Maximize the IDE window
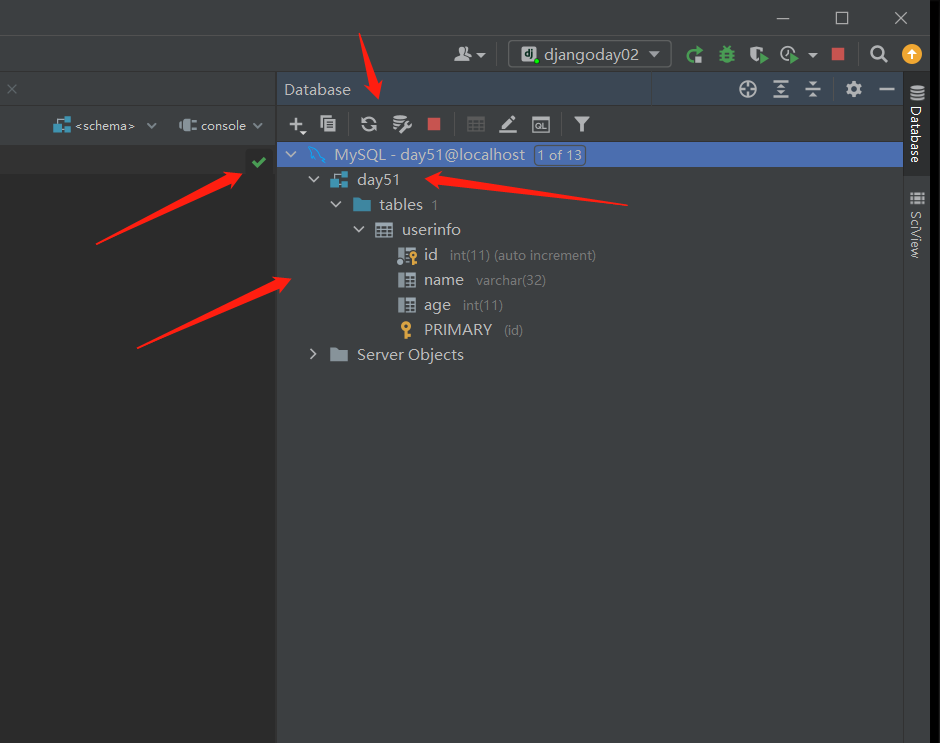The image size is (940, 743). pyautogui.click(x=842, y=18)
